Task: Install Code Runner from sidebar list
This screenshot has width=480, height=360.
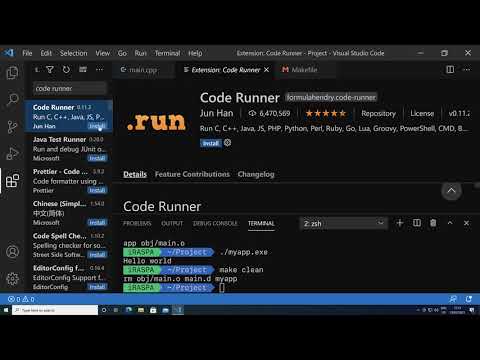Action: (97, 126)
